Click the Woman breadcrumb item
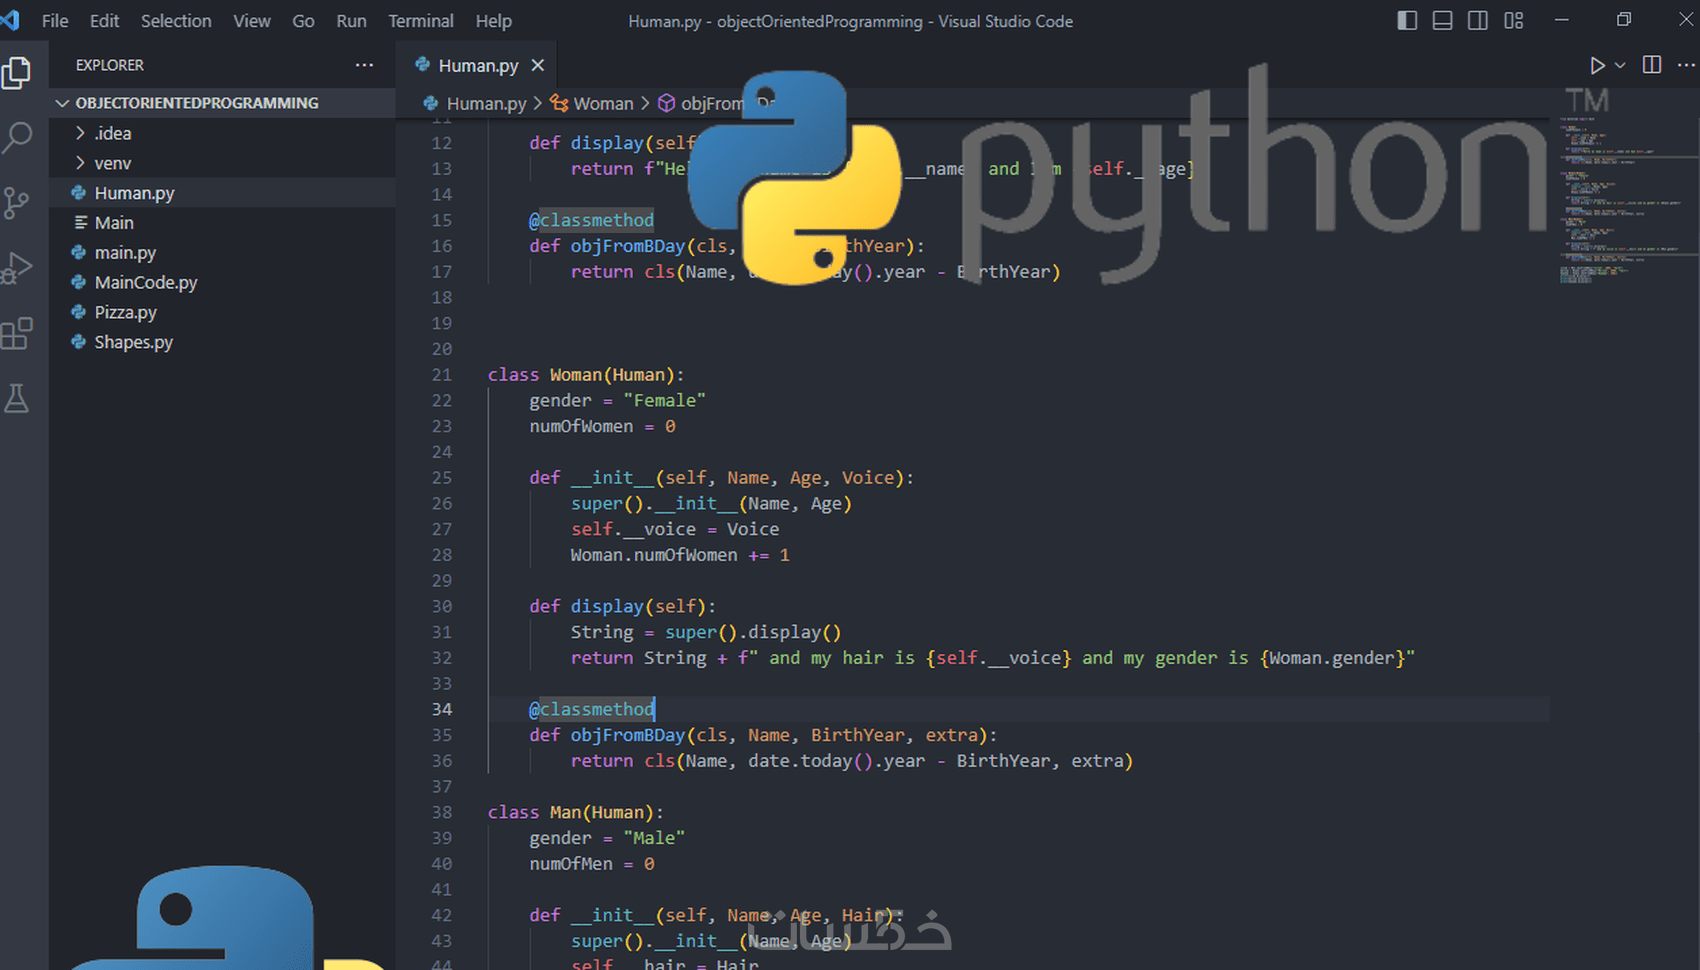The image size is (1700, 970). tap(604, 102)
